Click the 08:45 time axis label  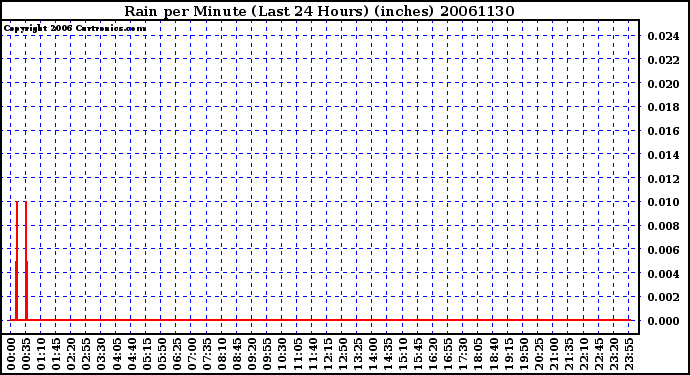(237, 354)
